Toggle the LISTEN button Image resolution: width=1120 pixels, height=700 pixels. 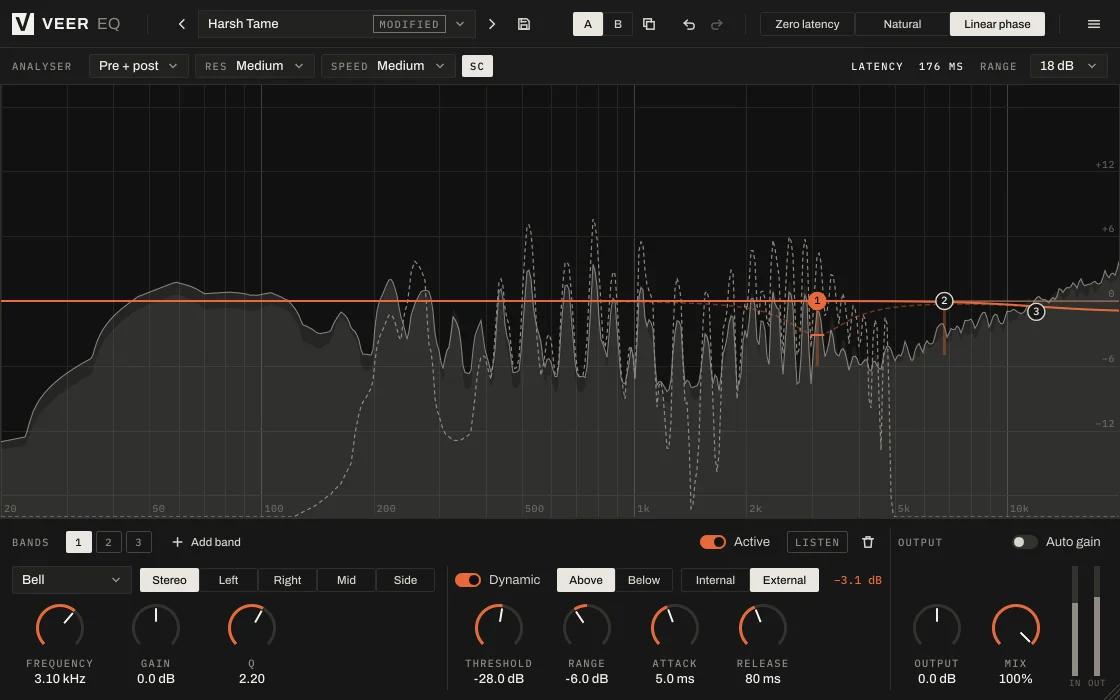(x=817, y=542)
